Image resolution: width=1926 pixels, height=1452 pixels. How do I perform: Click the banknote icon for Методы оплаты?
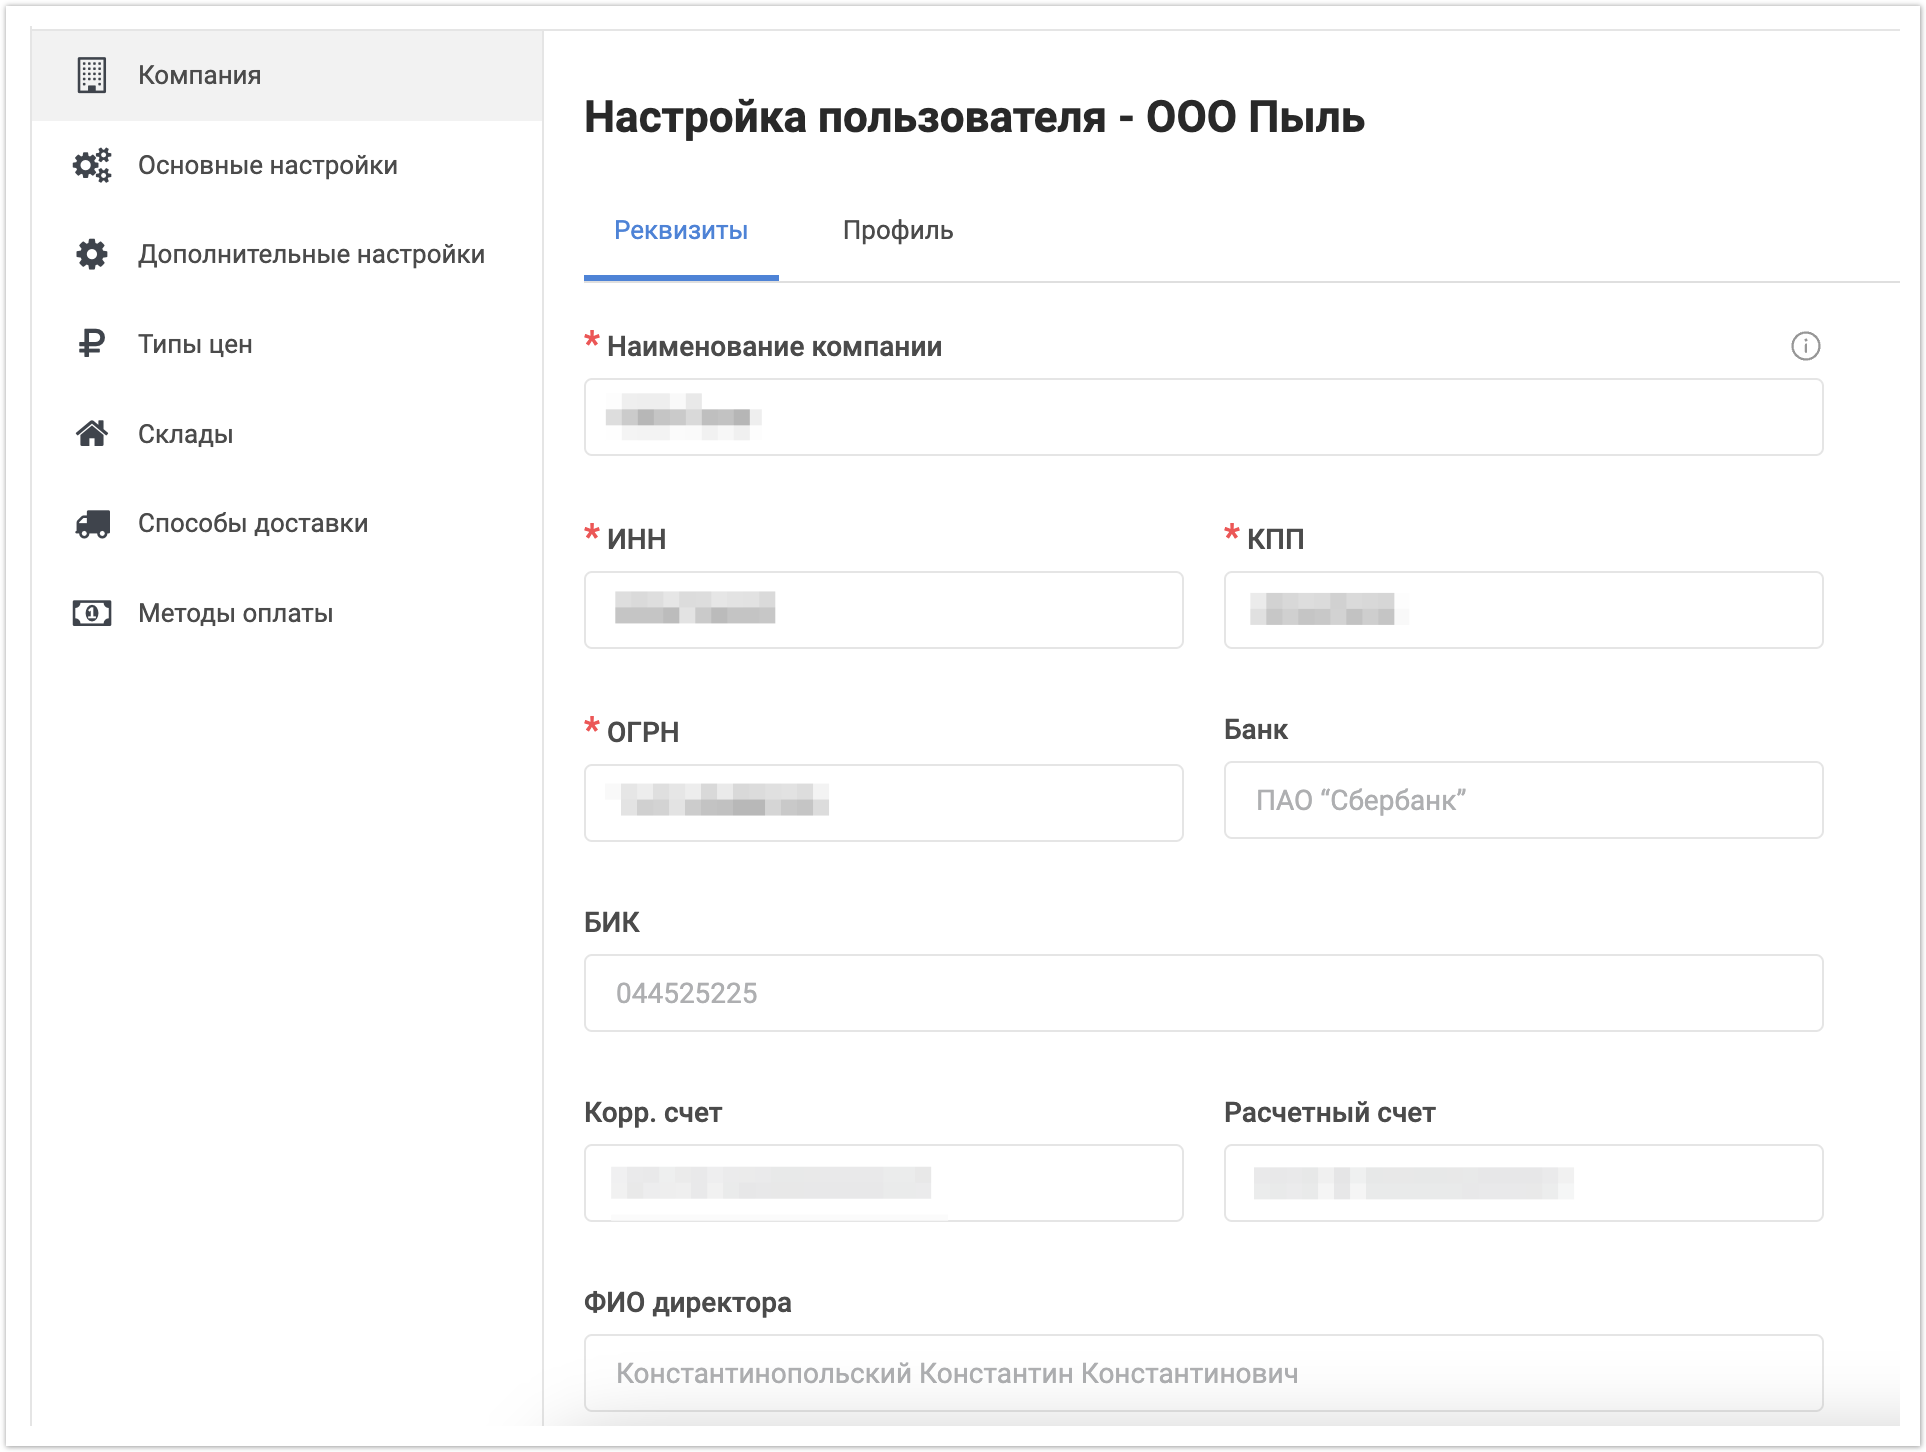(x=92, y=613)
